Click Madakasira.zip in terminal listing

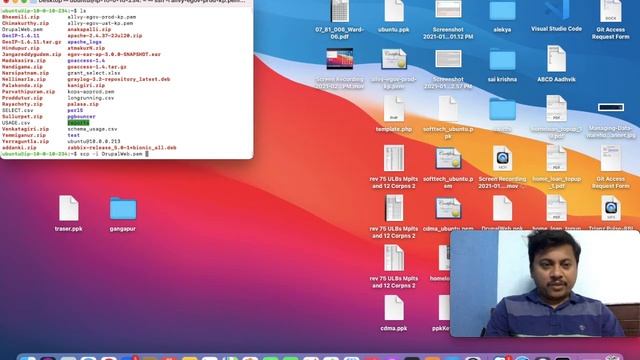[24, 60]
